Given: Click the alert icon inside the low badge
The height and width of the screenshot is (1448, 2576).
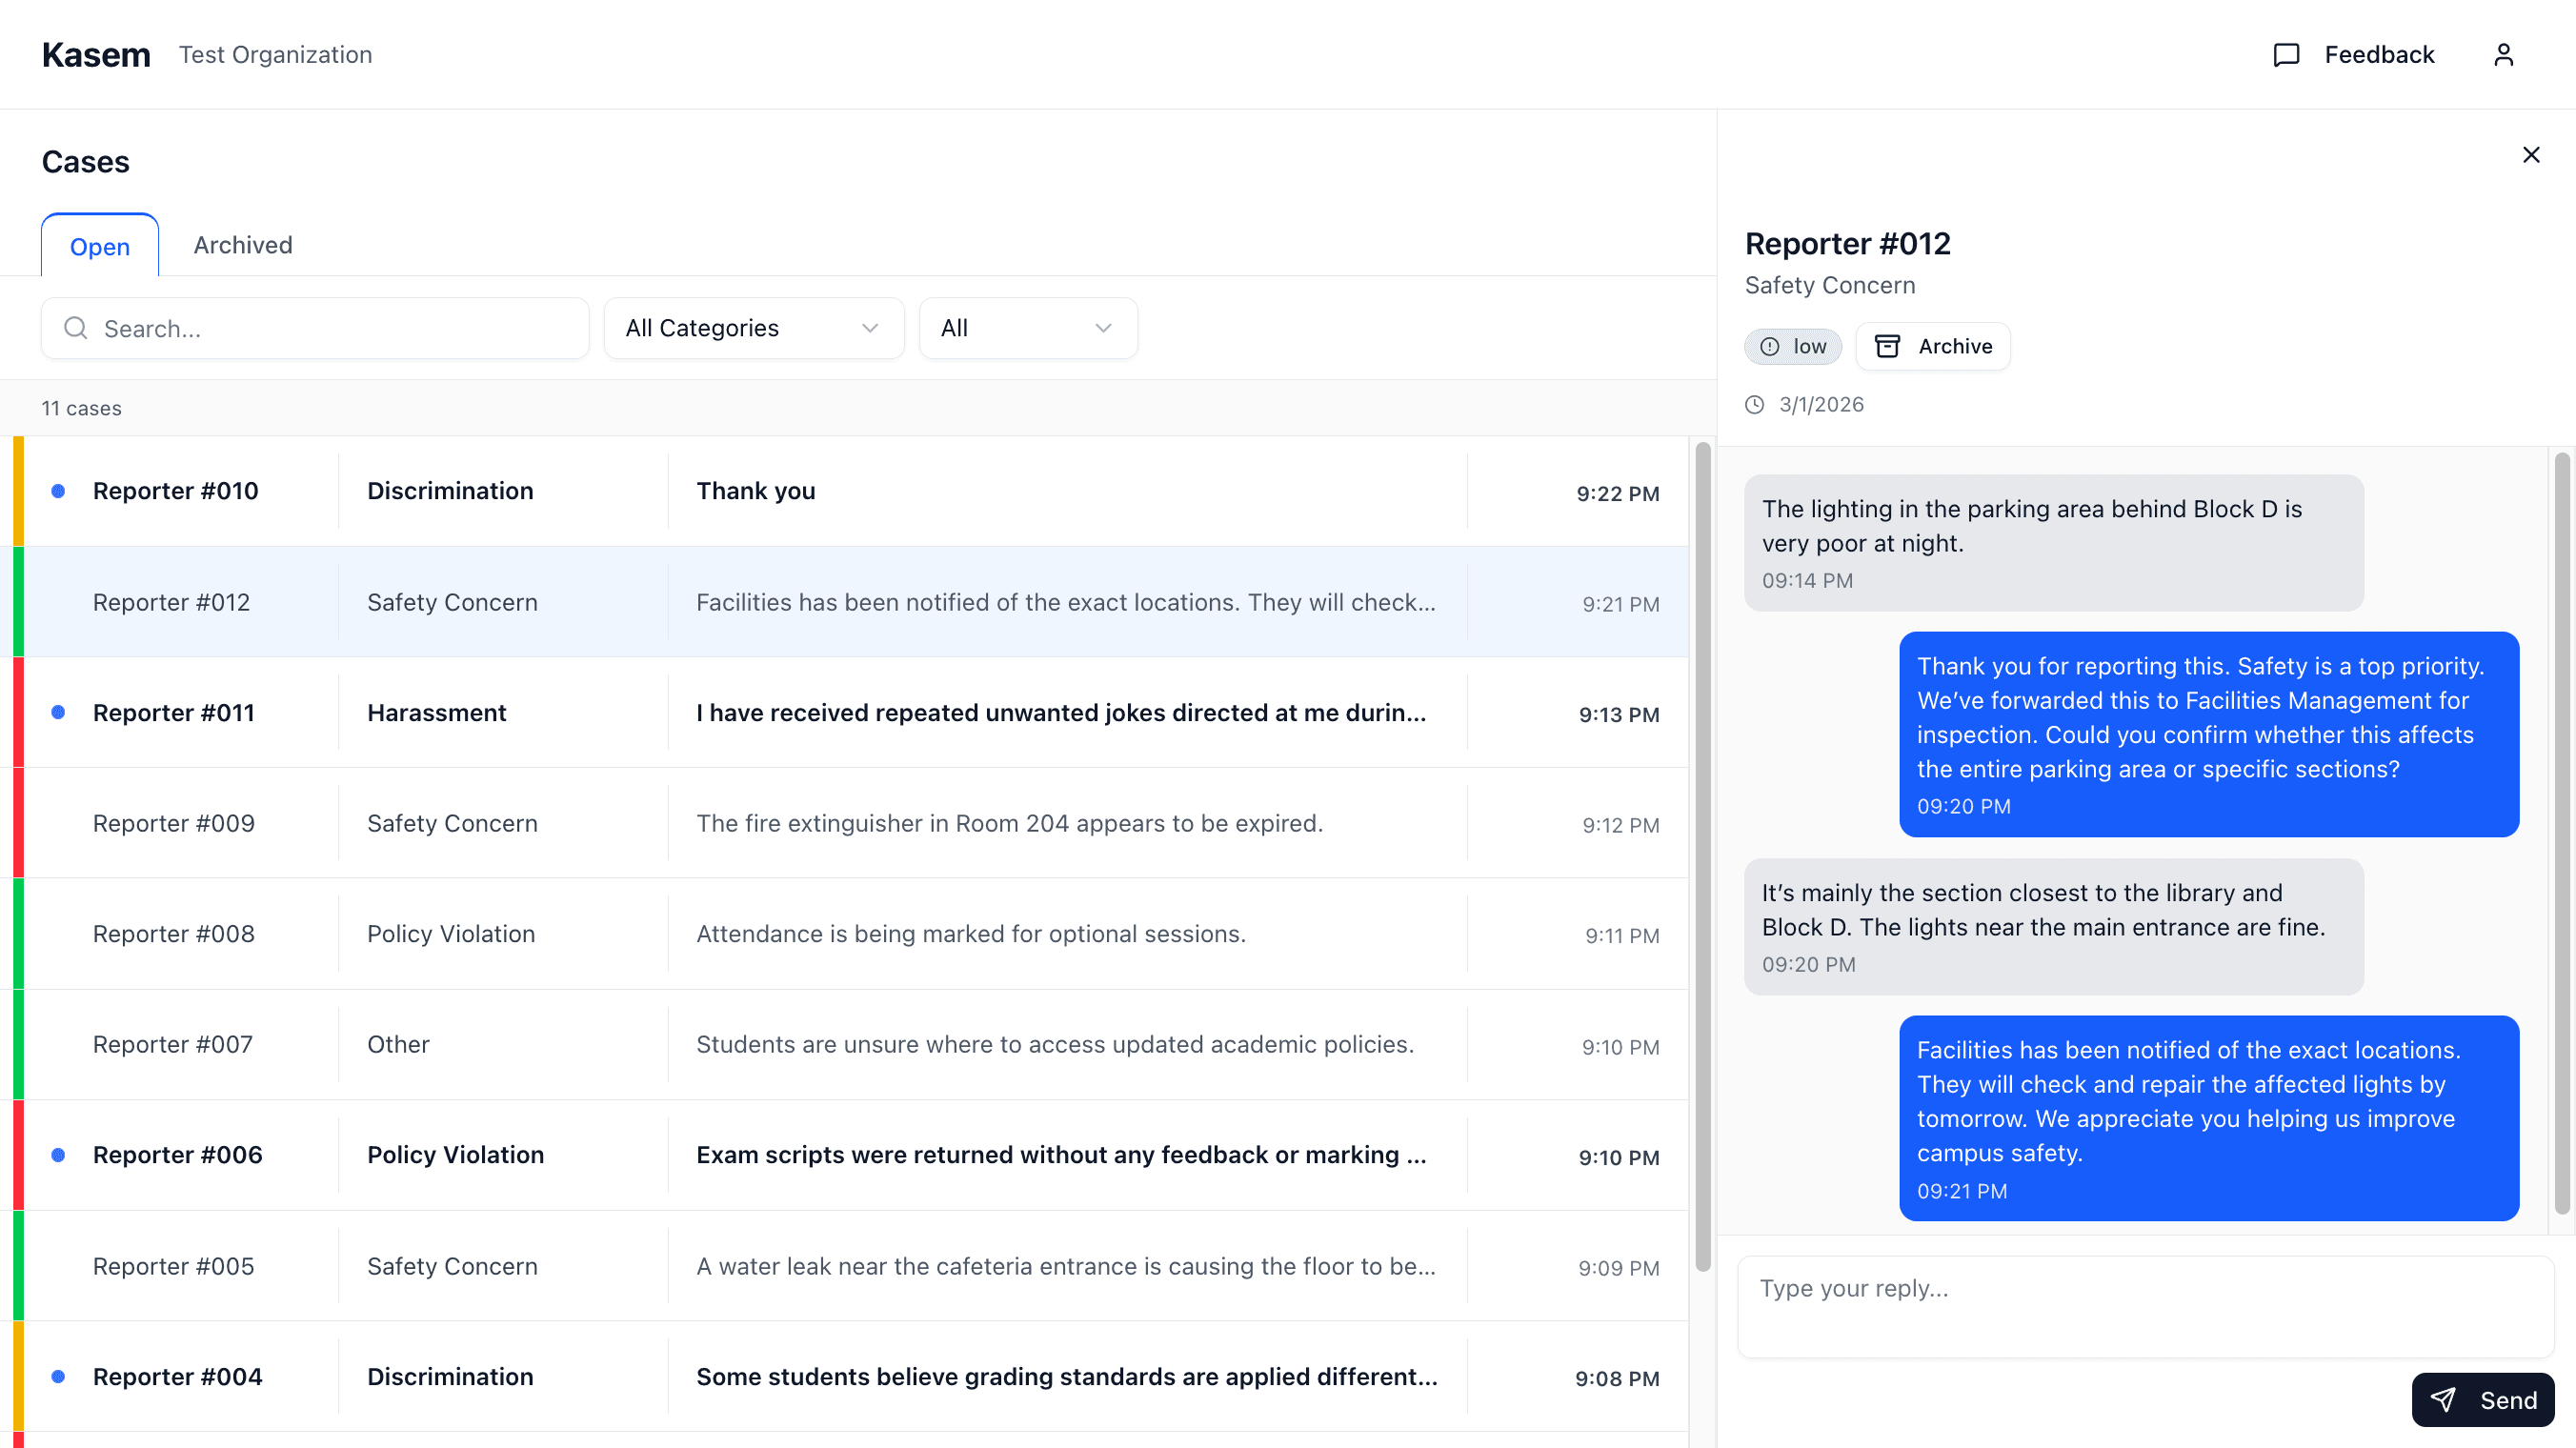Looking at the screenshot, I should coord(1769,346).
